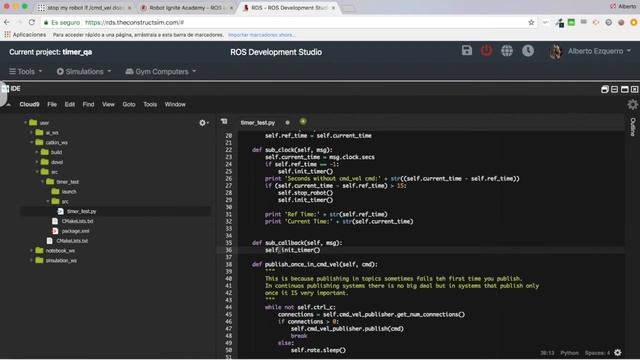Click the unsaved dot on timer_test.py tab

287,122
